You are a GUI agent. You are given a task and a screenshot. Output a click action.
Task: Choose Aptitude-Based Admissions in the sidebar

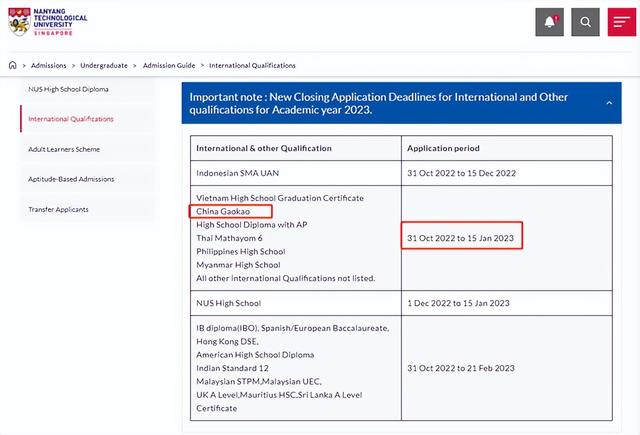click(x=71, y=179)
